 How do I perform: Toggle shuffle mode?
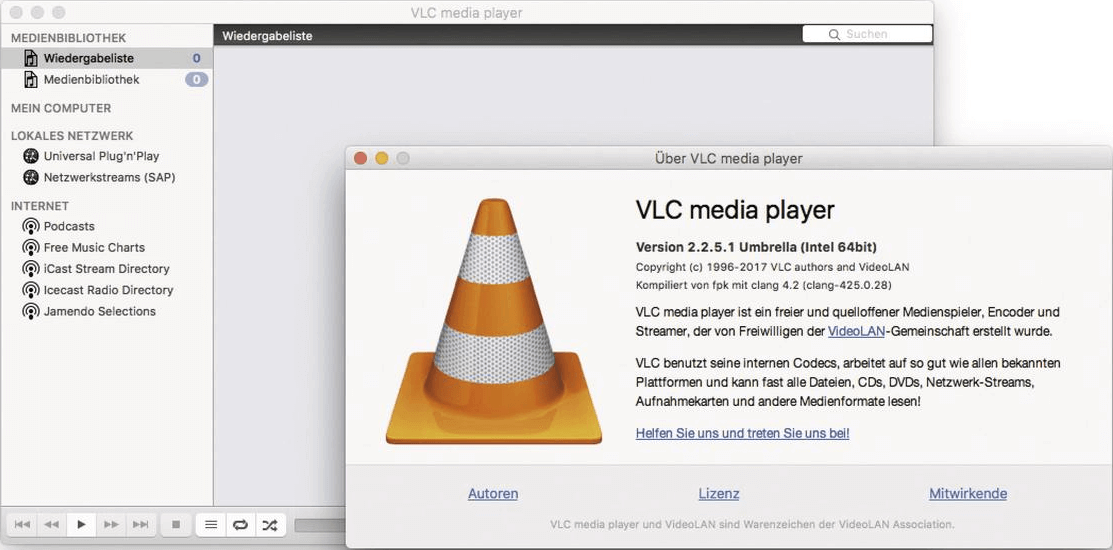pyautogui.click(x=270, y=524)
